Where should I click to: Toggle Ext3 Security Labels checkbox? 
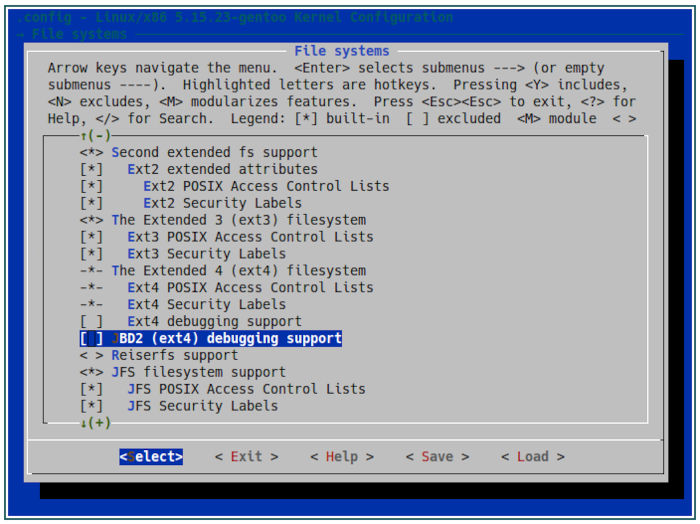click(x=92, y=254)
